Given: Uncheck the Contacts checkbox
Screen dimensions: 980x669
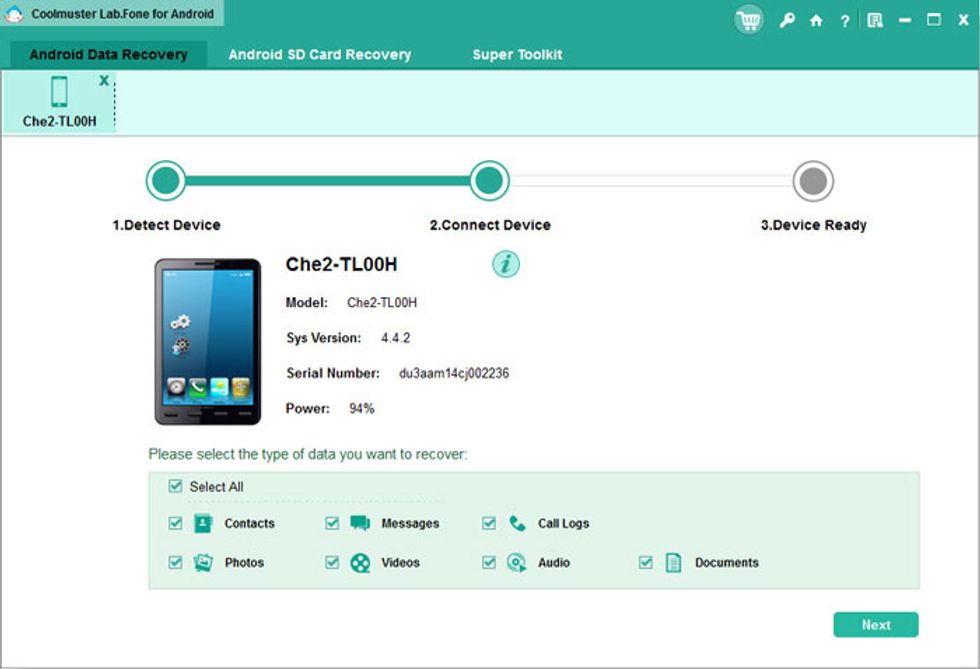Looking at the screenshot, I should 176,523.
